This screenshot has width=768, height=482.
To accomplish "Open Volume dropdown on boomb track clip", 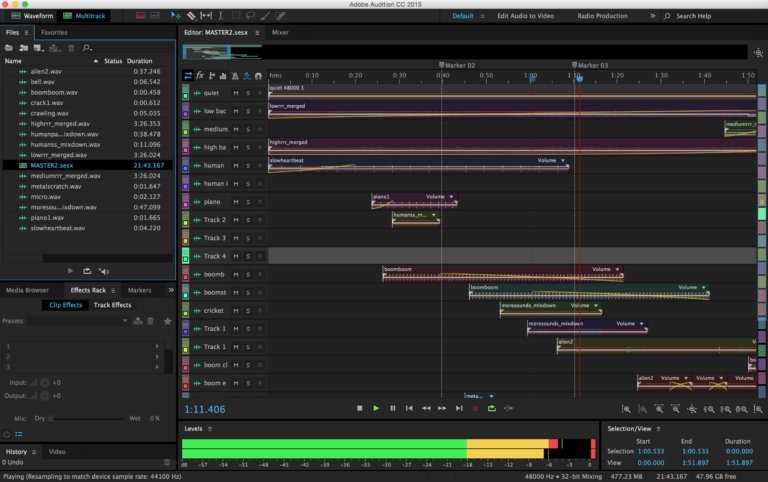I will tap(617, 269).
